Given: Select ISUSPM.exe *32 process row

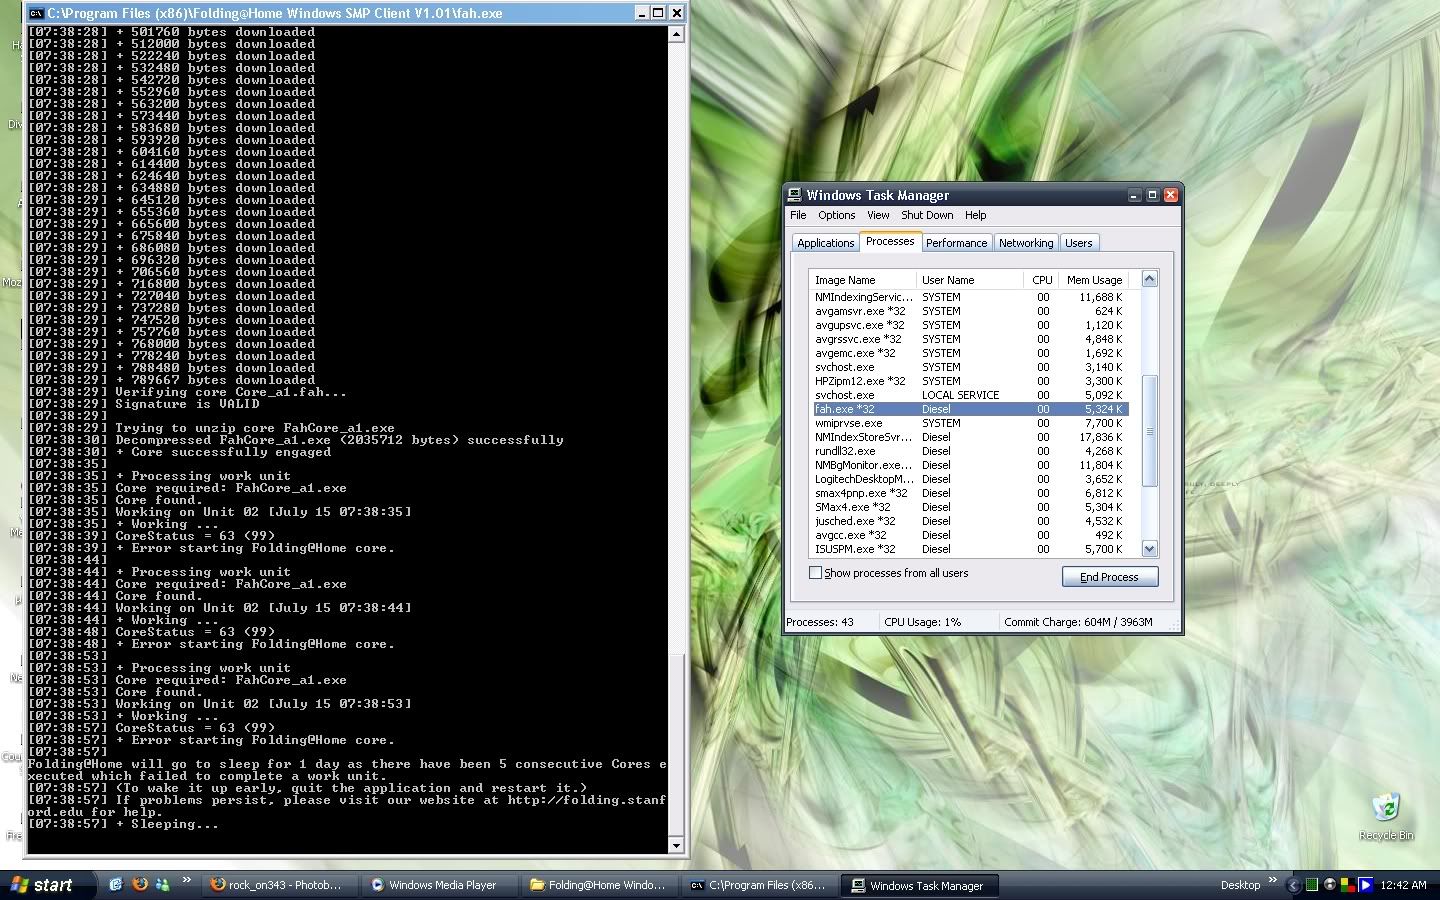Looking at the screenshot, I should [x=970, y=549].
